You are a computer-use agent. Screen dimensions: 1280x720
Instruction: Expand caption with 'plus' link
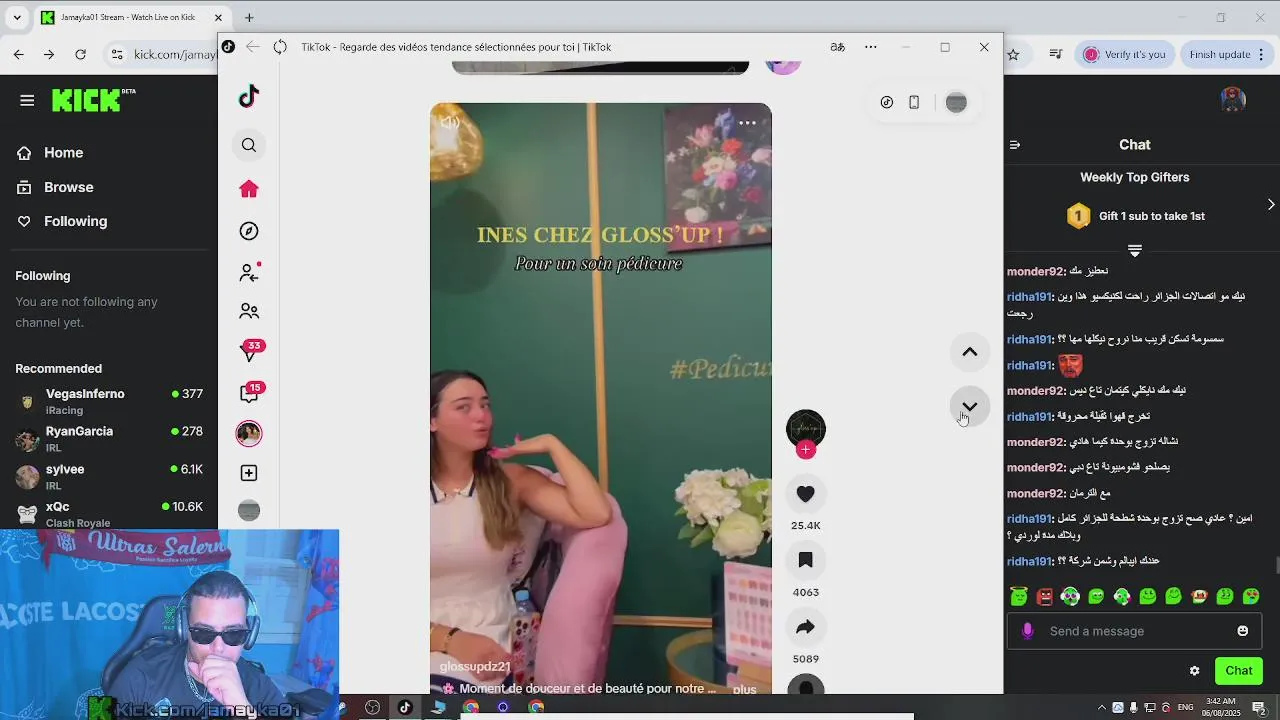point(744,689)
